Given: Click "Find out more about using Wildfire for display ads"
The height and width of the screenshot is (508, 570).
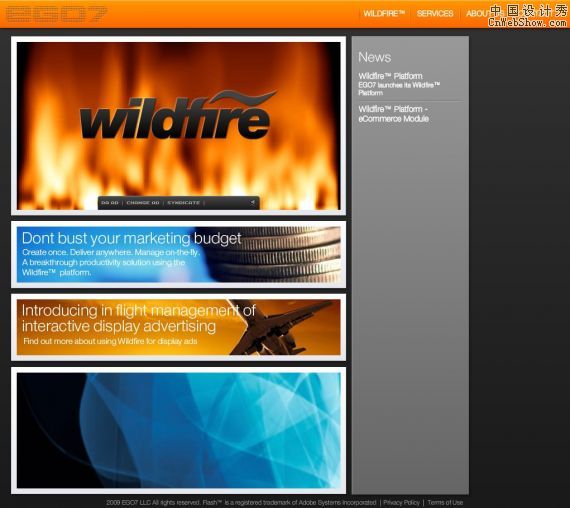Looking at the screenshot, I should coord(110,341).
